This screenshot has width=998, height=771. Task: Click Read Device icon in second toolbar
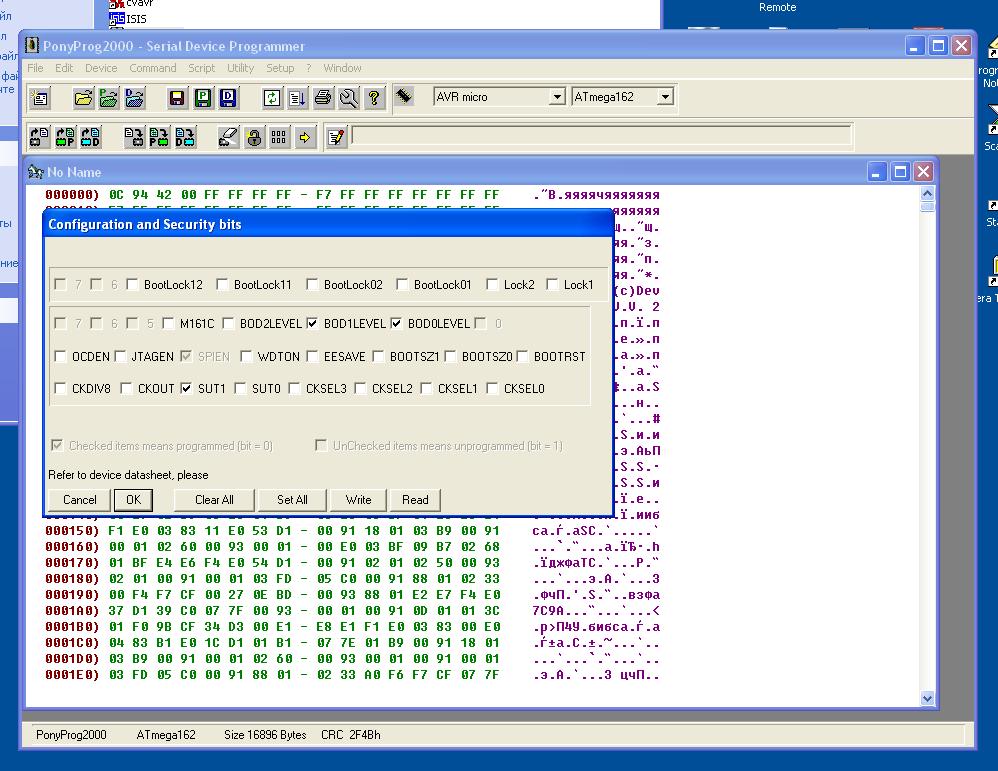(x=39, y=137)
